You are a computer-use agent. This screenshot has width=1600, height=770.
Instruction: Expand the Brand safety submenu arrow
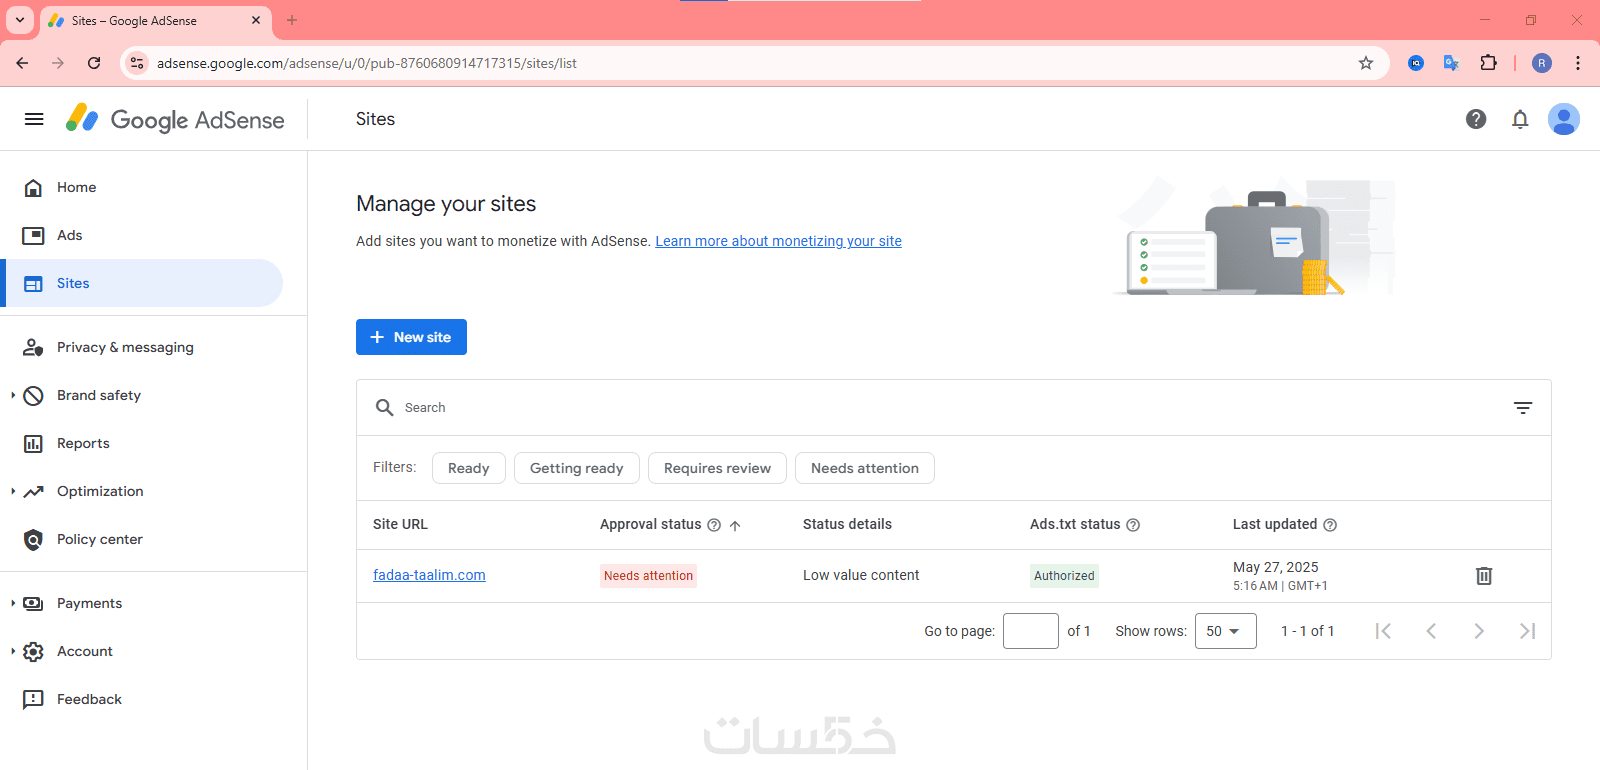point(13,395)
